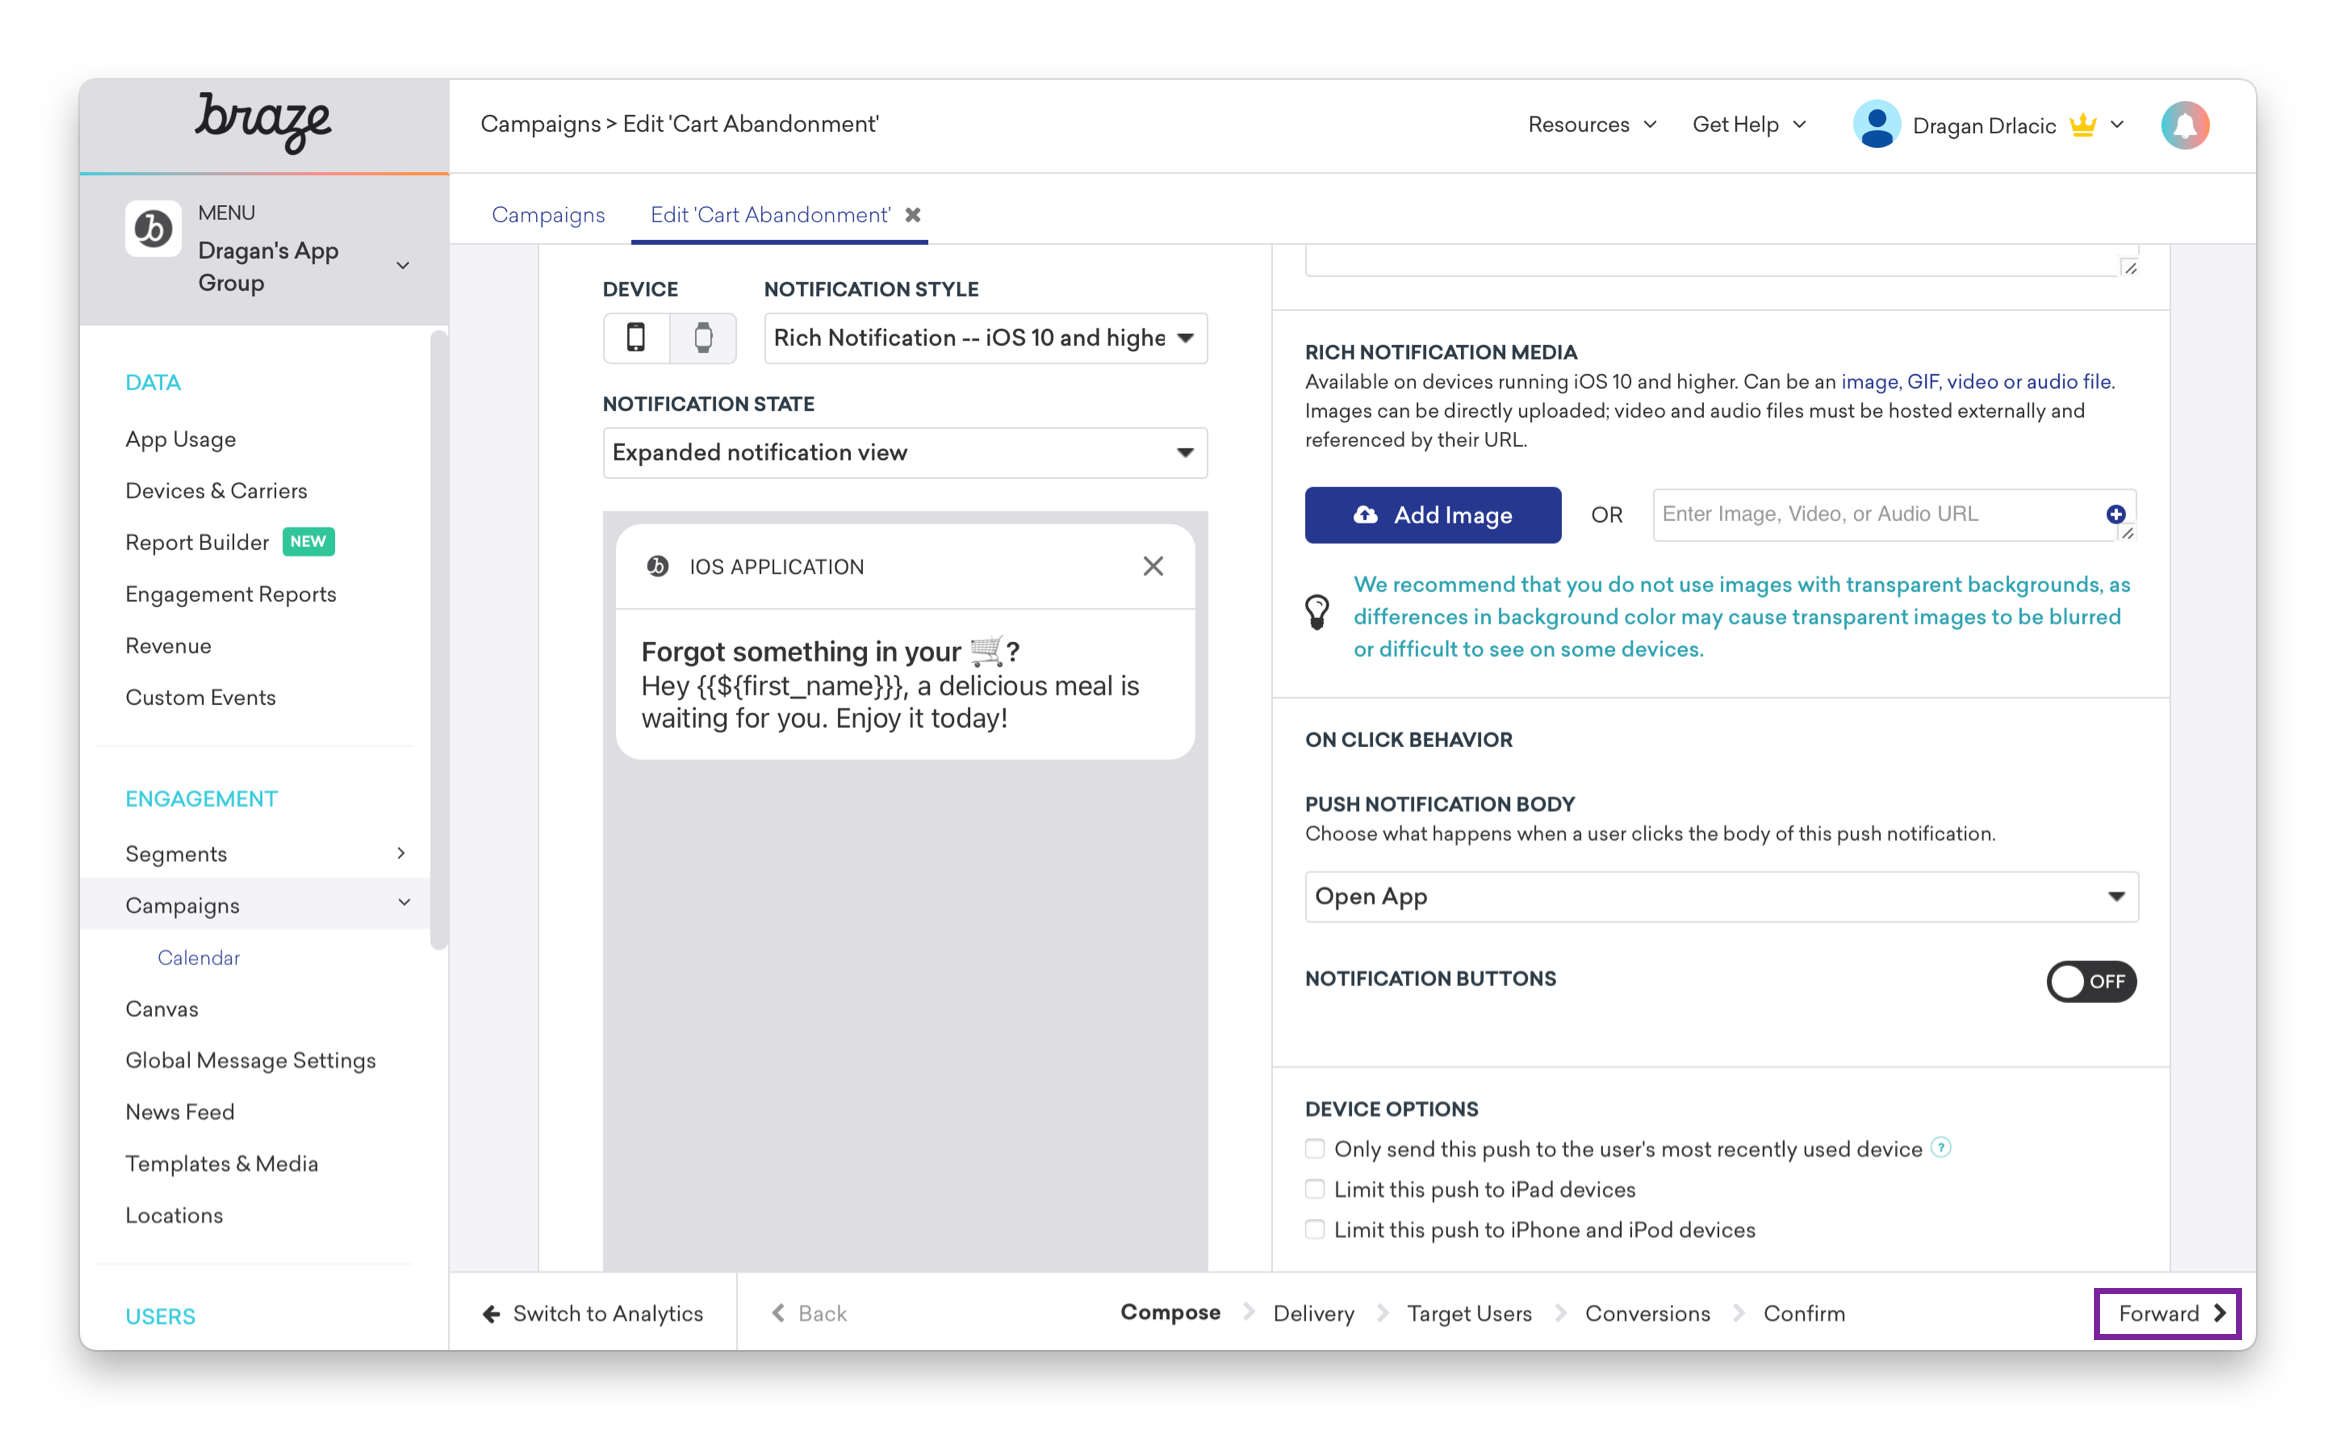Select the Edit 'Cart Abandonment' tab
The height and width of the screenshot is (1430, 2336).
pyautogui.click(x=770, y=215)
